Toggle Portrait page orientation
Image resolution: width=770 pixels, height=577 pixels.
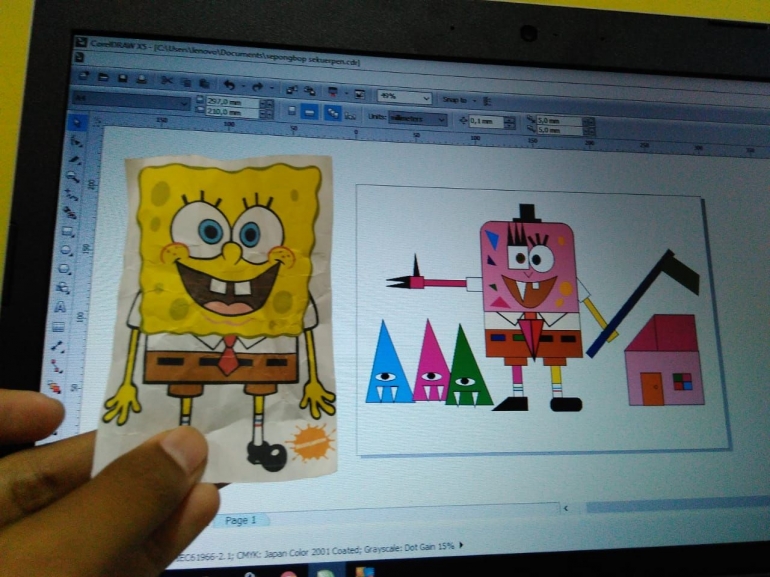pyautogui.click(x=291, y=110)
